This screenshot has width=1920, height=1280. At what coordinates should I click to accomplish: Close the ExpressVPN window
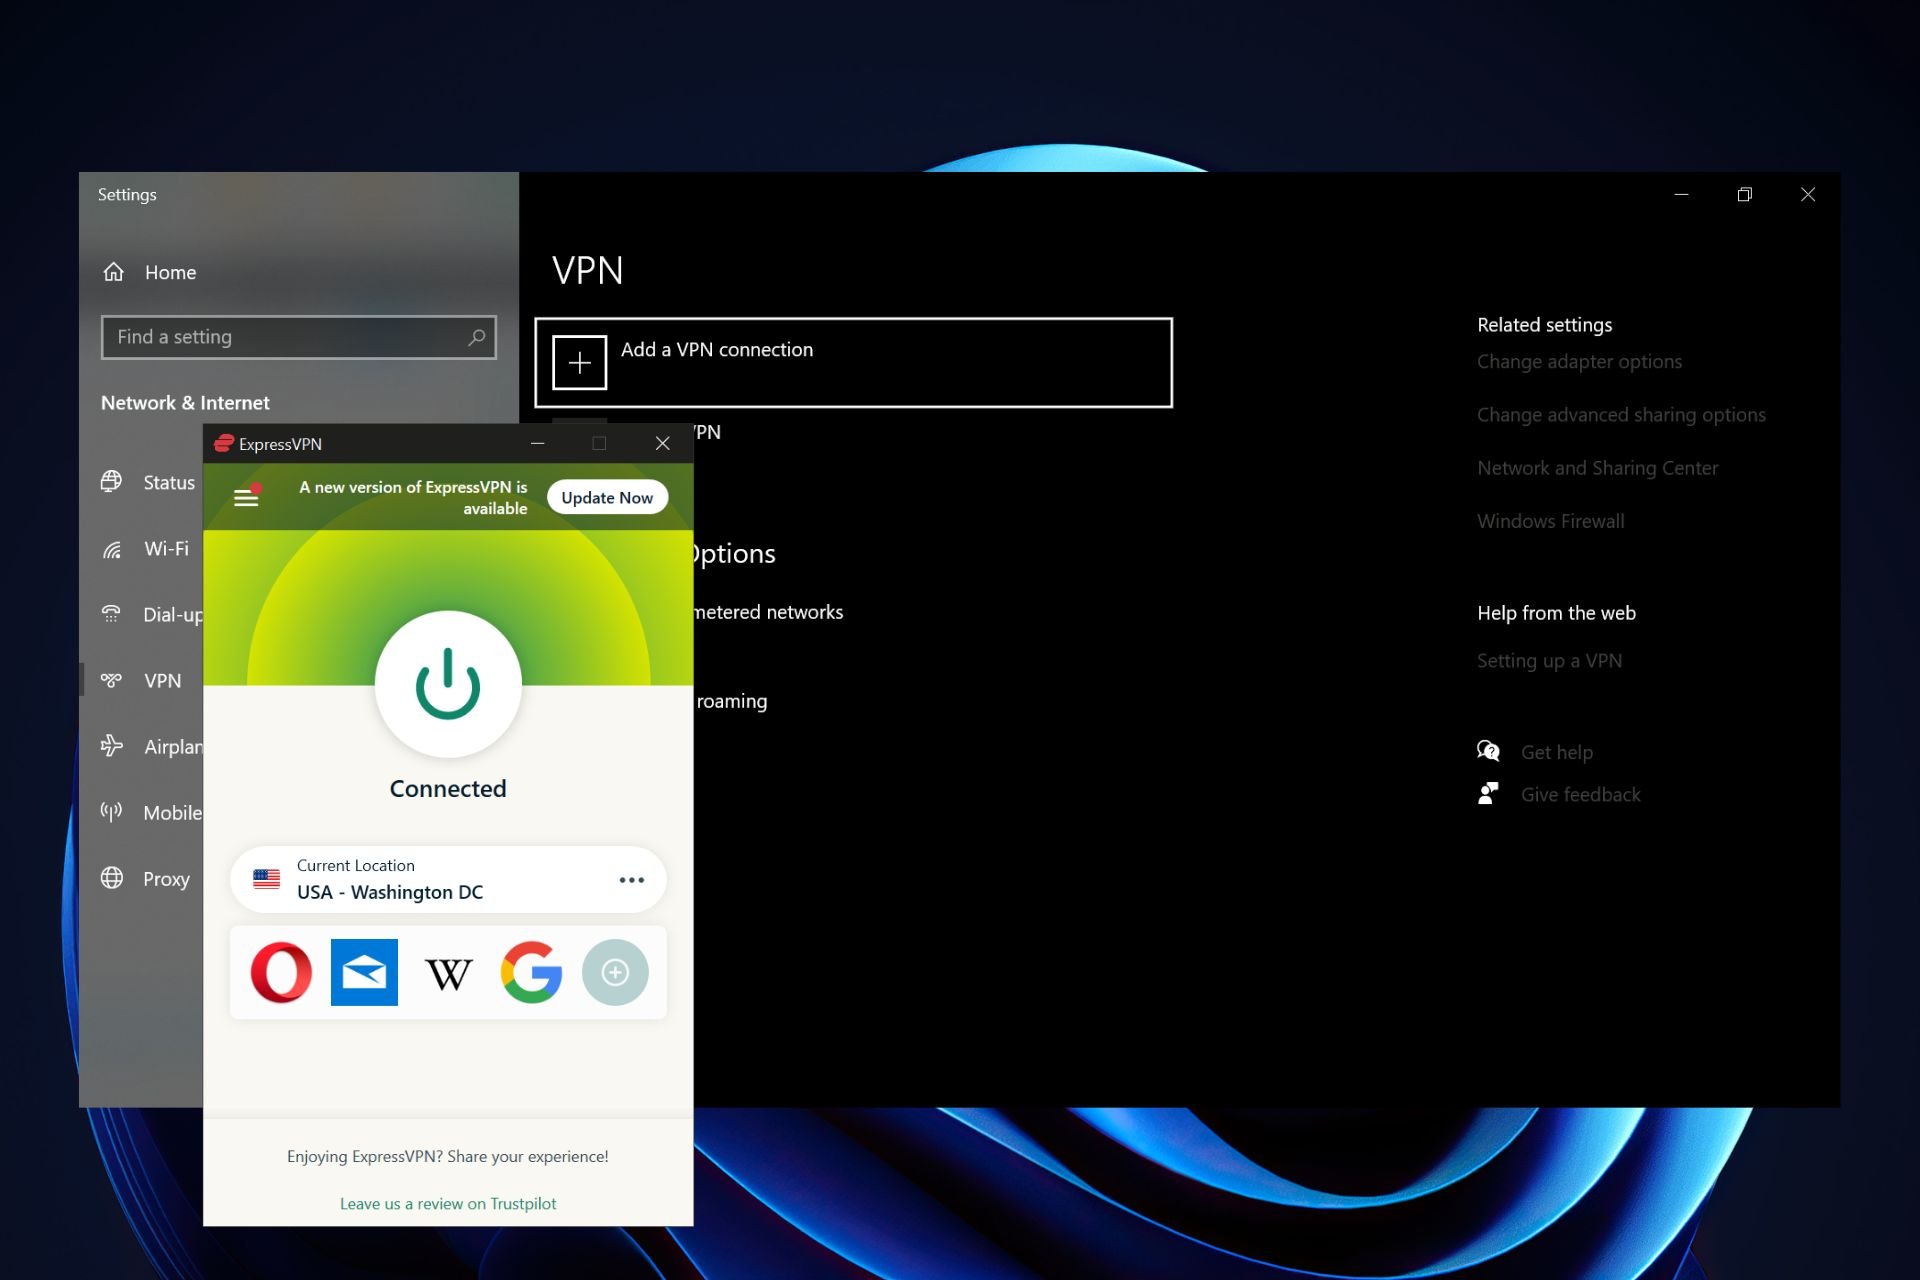pyautogui.click(x=662, y=443)
